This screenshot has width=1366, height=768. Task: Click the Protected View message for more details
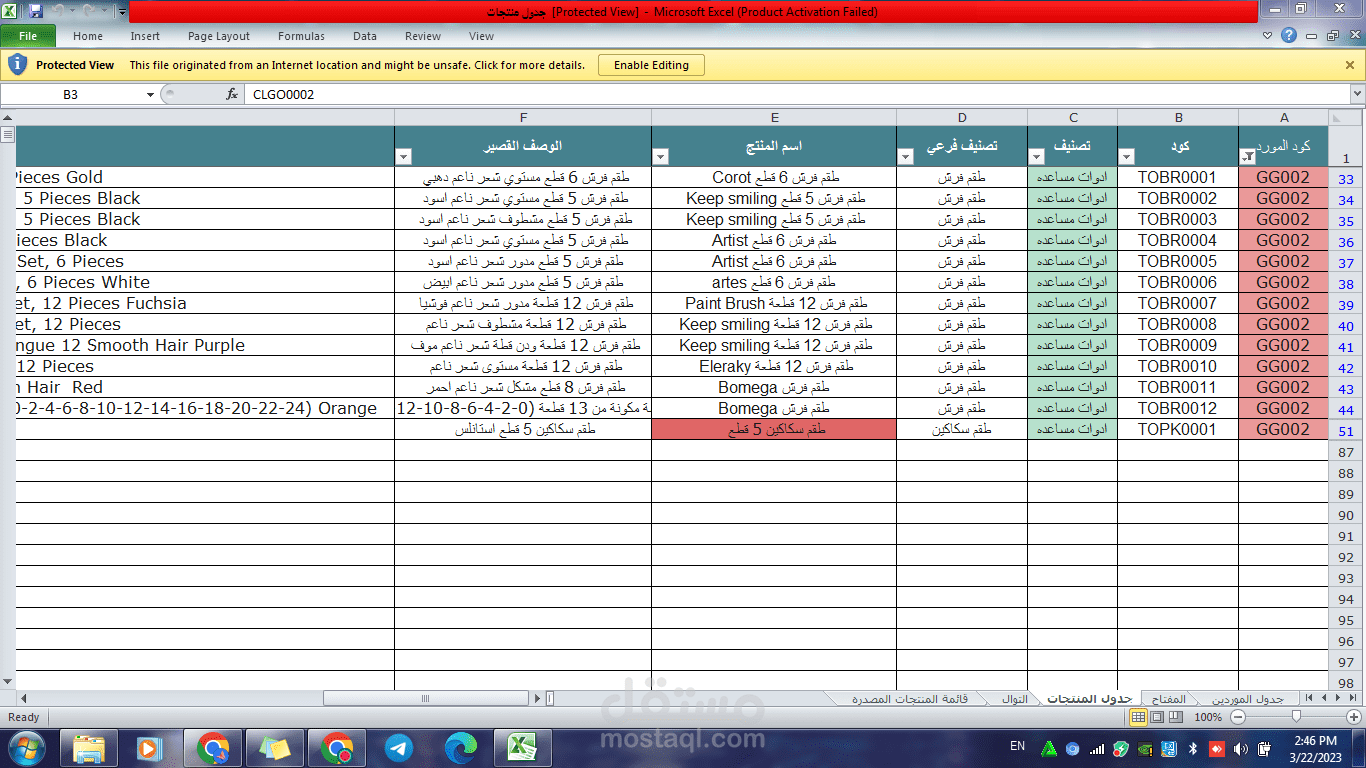357,65
